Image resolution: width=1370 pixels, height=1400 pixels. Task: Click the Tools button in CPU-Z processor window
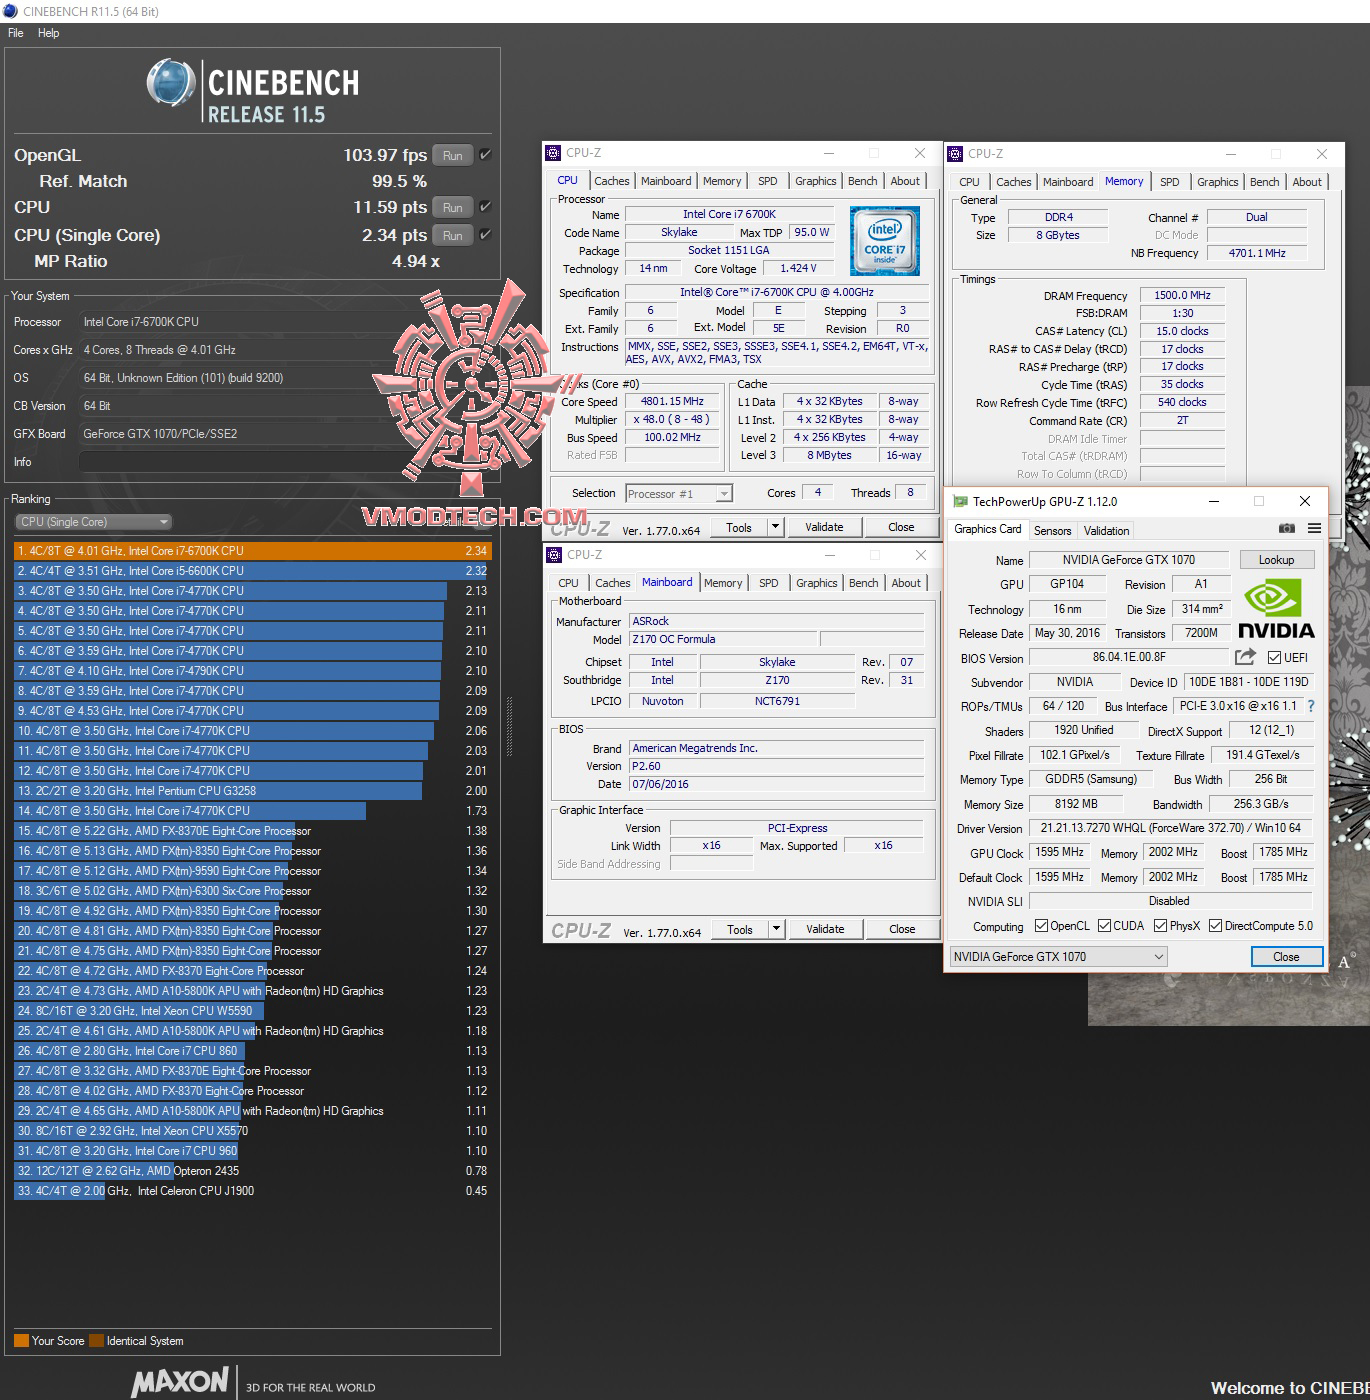point(739,527)
